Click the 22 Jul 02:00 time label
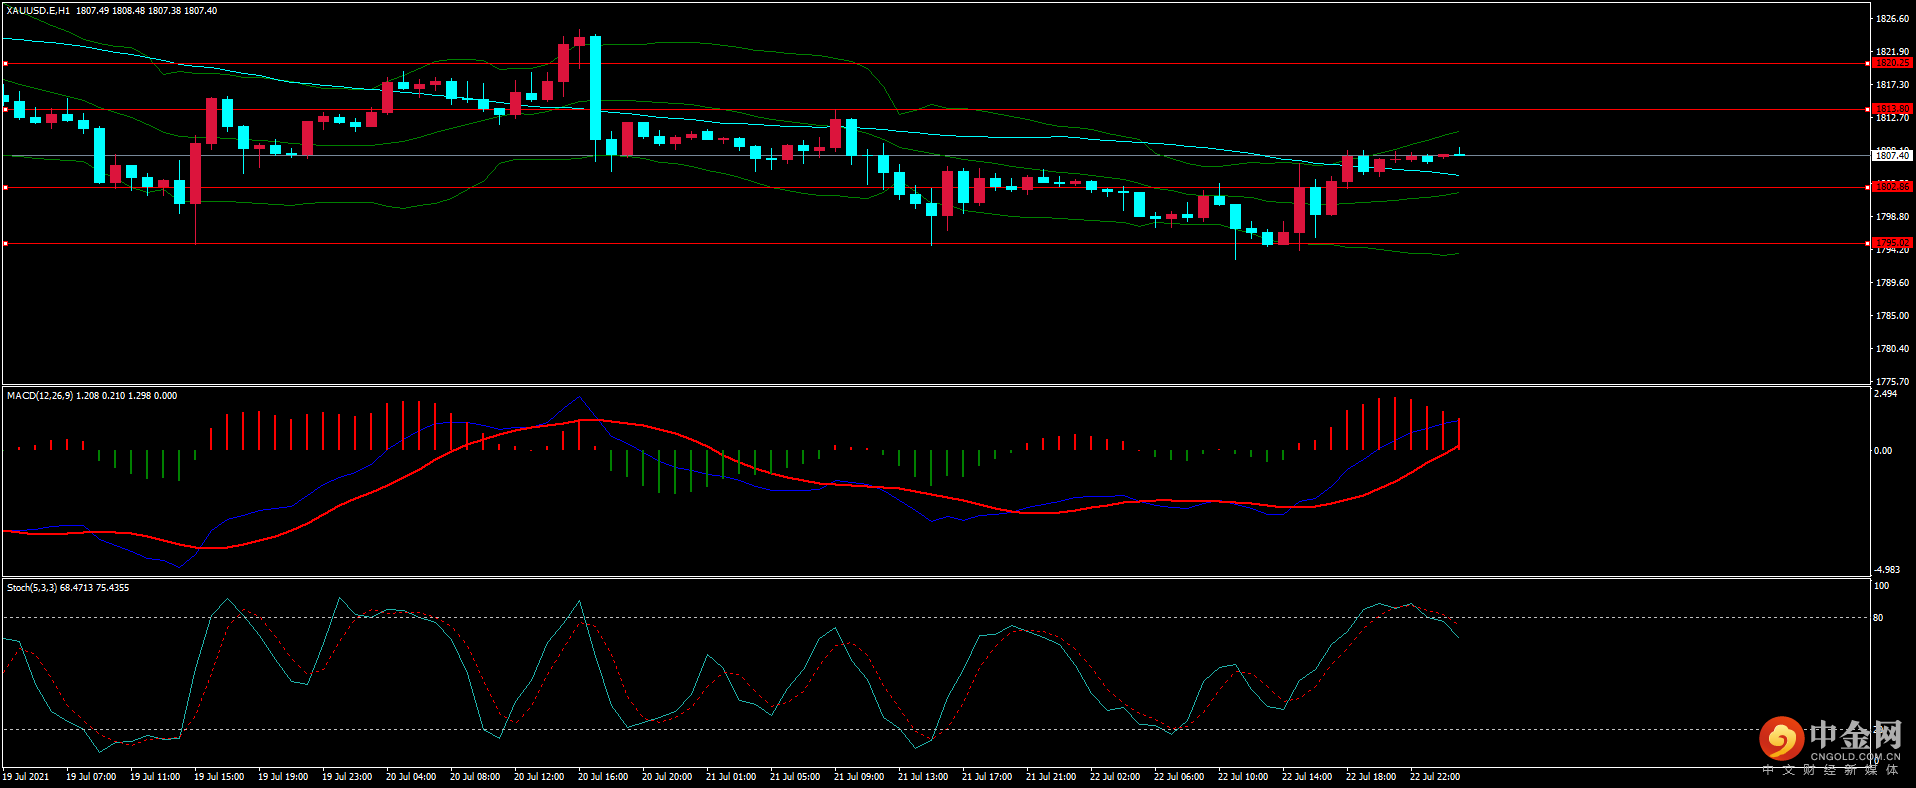Viewport: 1916px width, 788px height. pyautogui.click(x=1115, y=777)
